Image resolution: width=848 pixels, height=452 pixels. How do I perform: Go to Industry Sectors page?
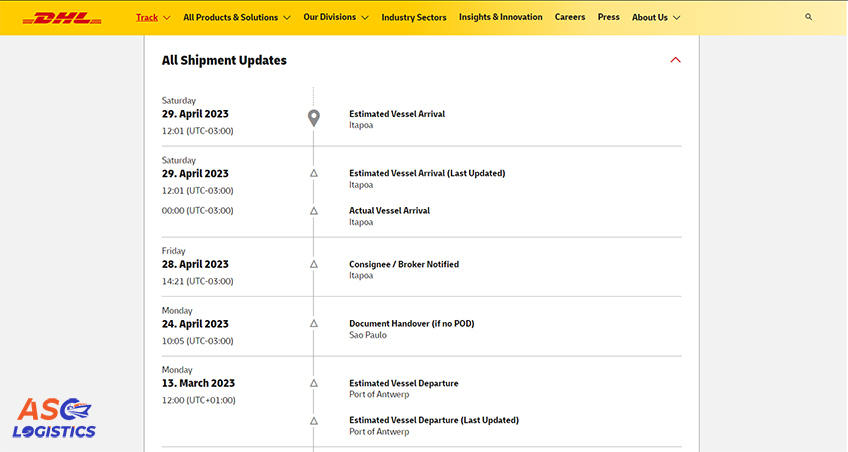[414, 17]
